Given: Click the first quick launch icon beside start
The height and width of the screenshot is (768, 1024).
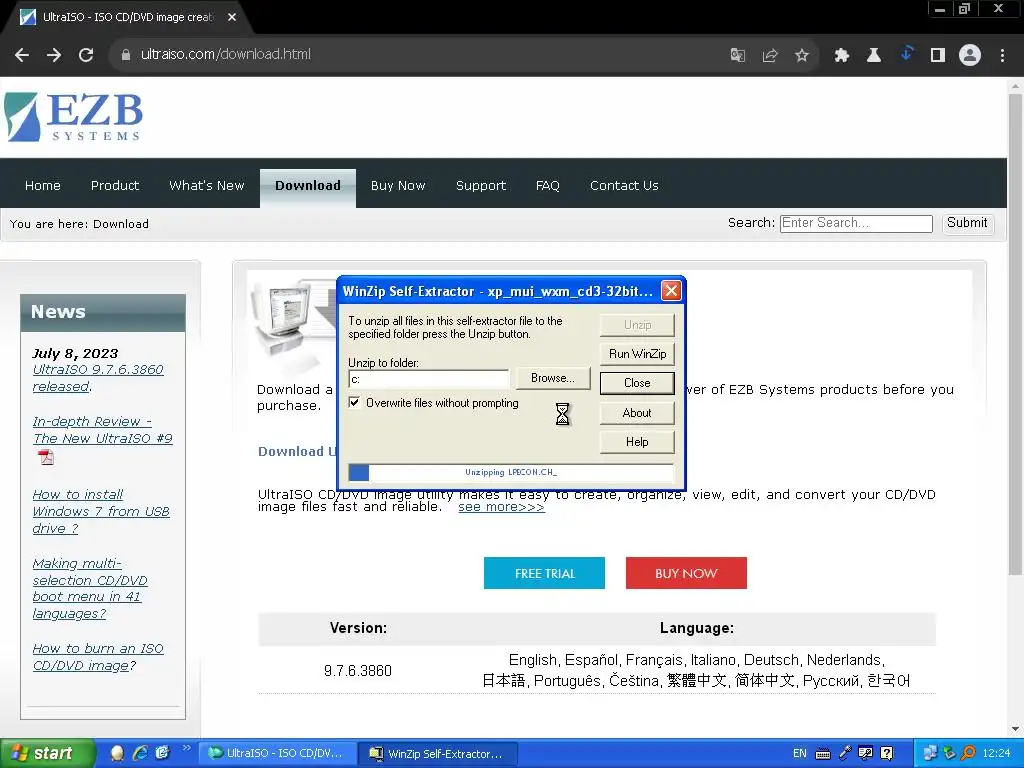Looking at the screenshot, I should 118,753.
